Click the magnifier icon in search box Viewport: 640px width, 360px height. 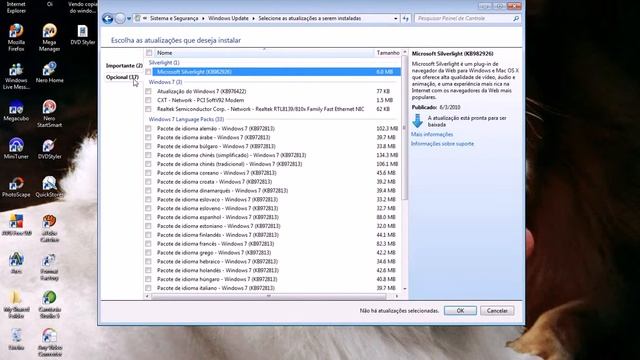pos(516,18)
